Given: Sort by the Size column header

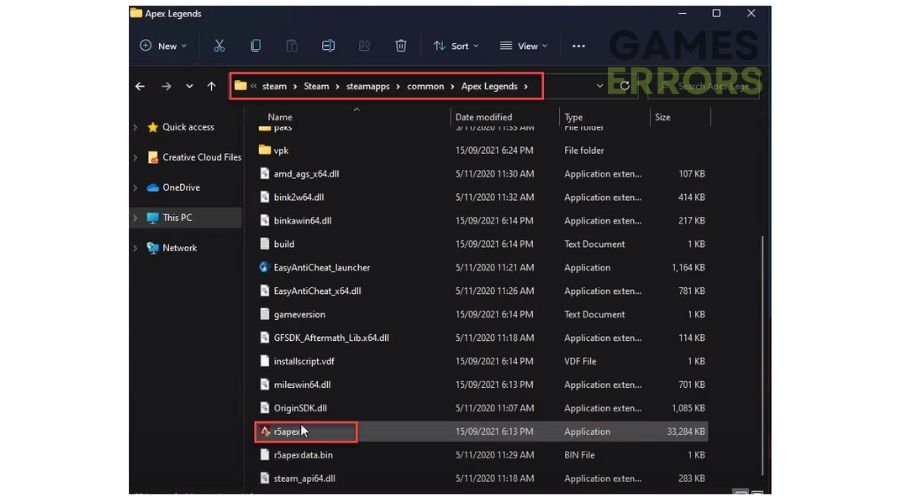Looking at the screenshot, I should pos(662,117).
